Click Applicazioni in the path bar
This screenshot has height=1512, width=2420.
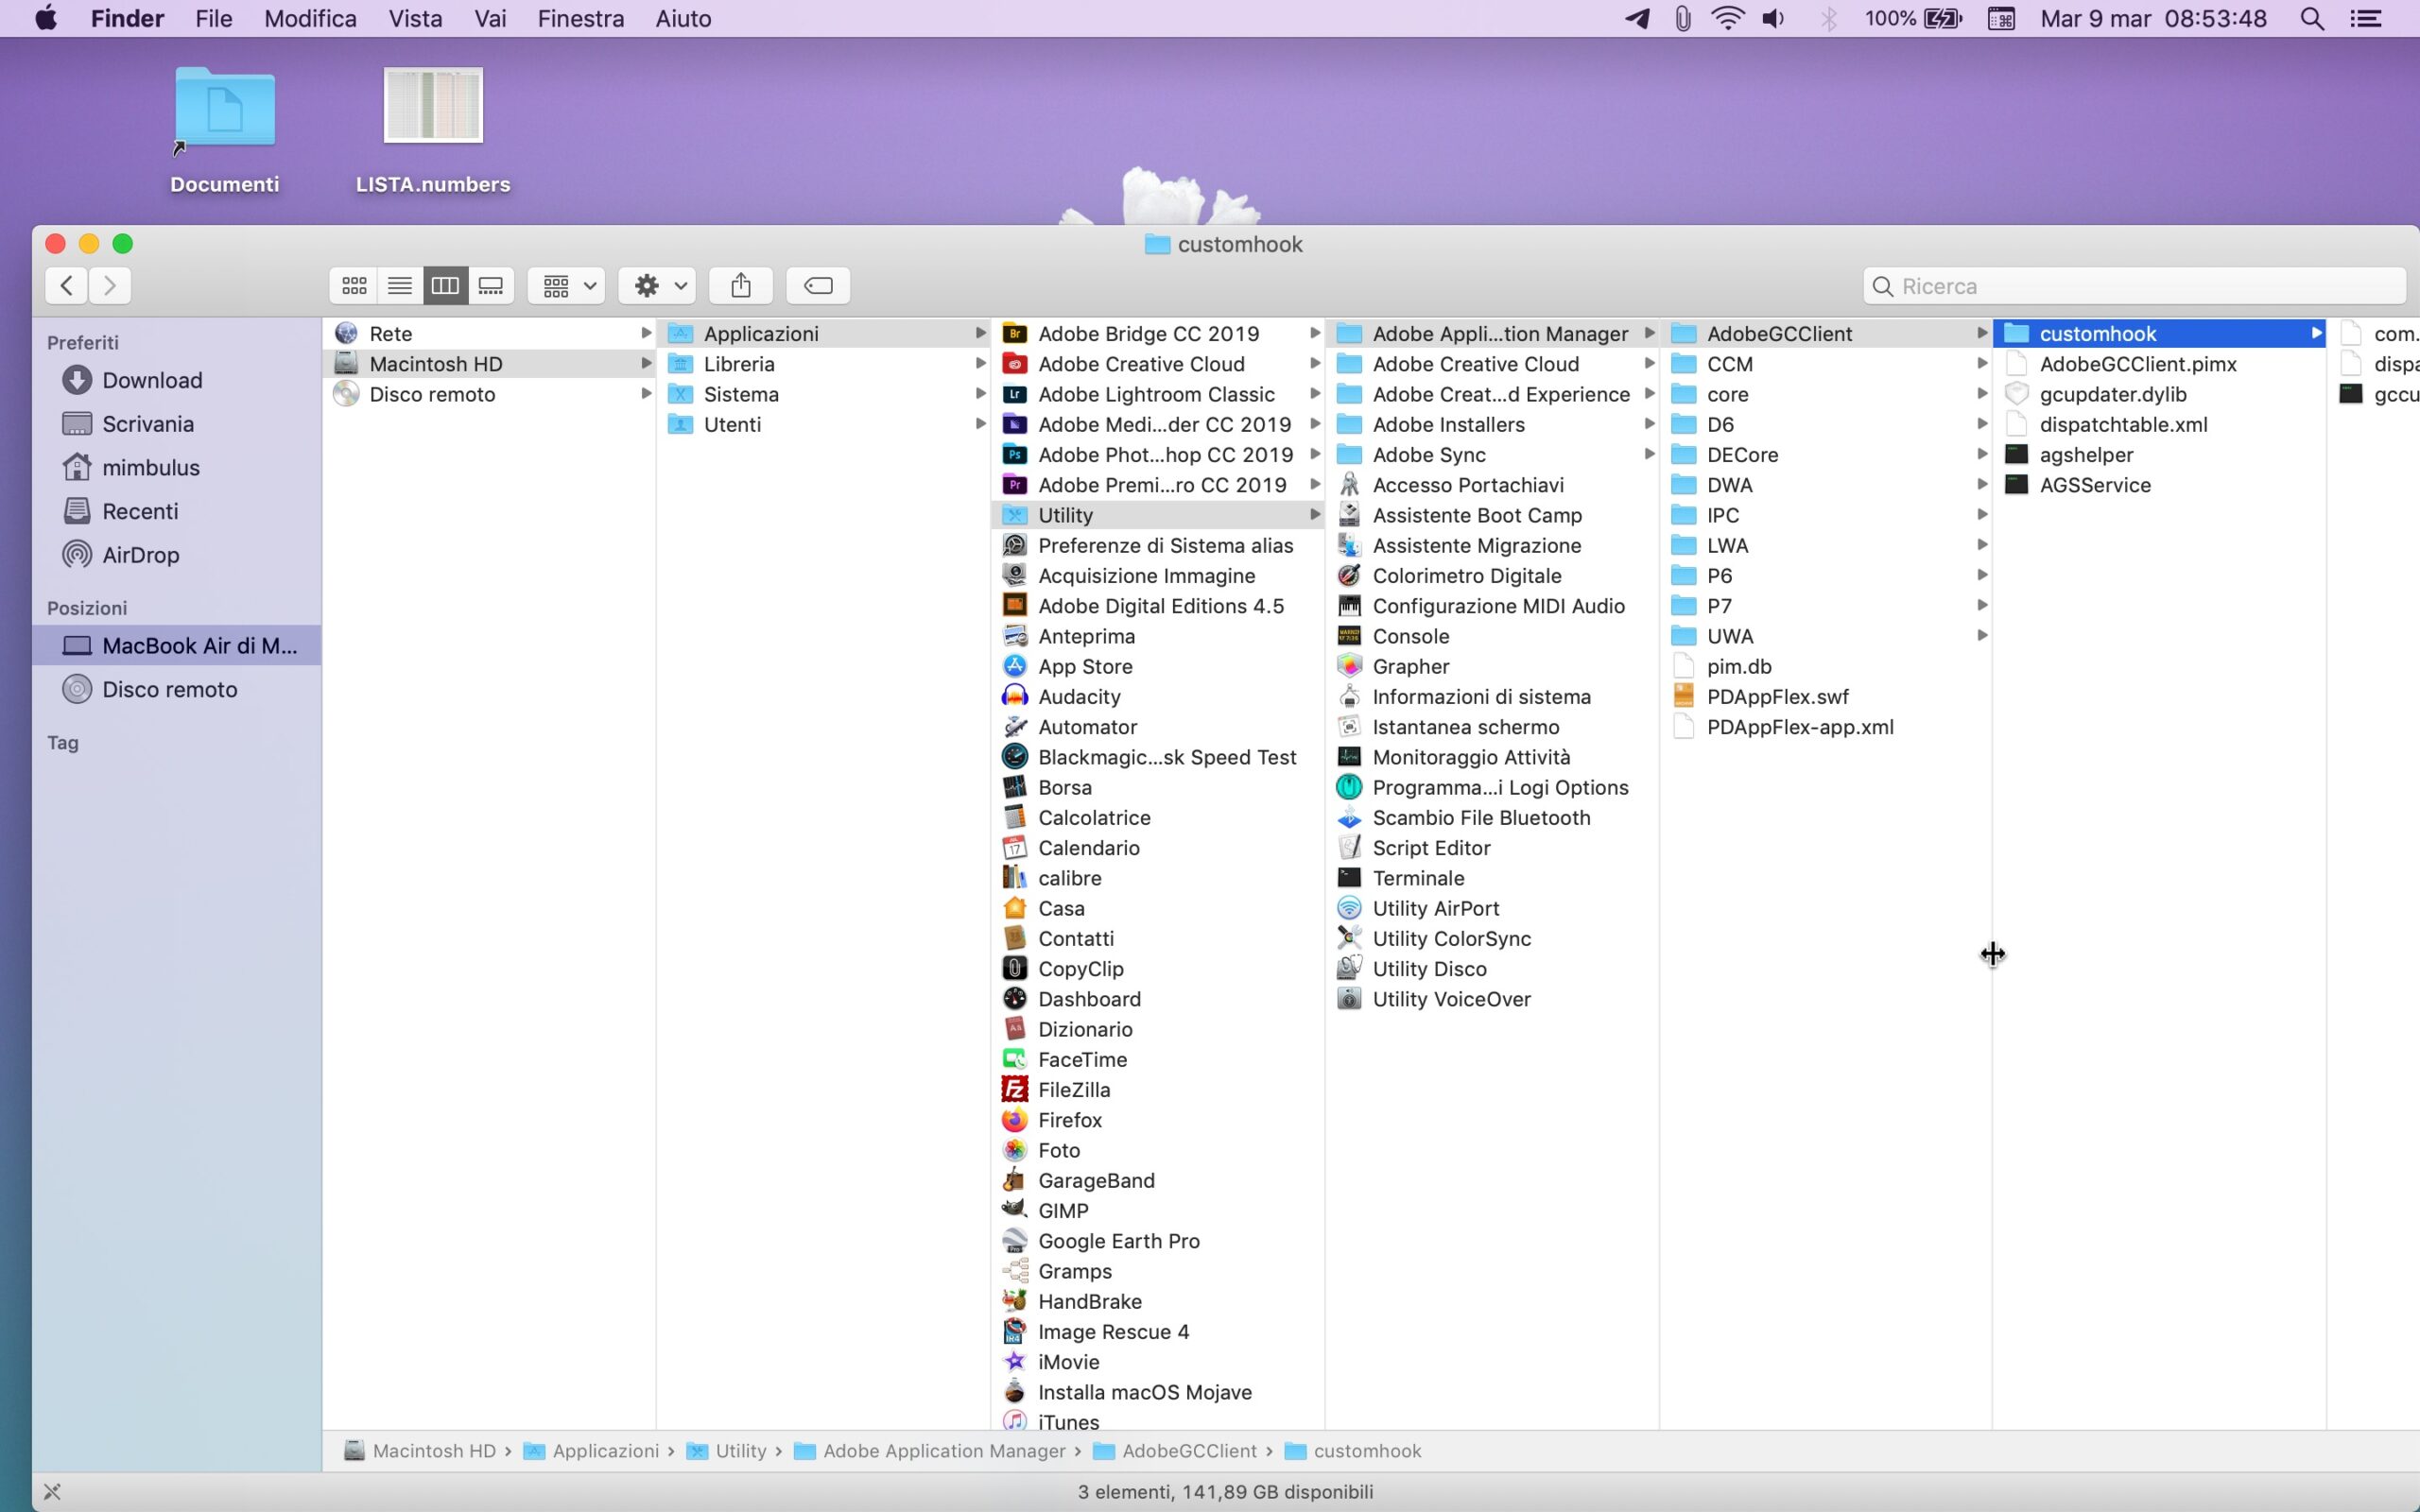tap(604, 1451)
